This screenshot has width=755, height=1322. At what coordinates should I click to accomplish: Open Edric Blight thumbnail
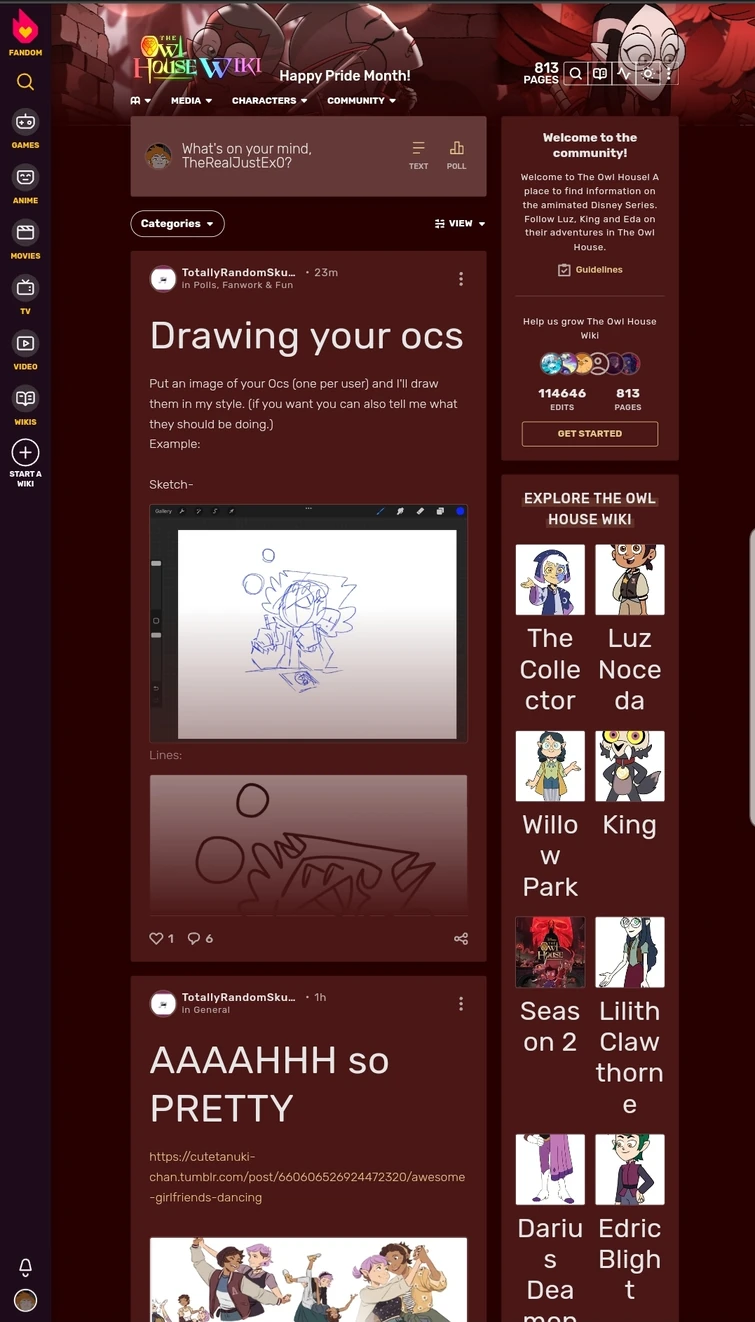(630, 1170)
